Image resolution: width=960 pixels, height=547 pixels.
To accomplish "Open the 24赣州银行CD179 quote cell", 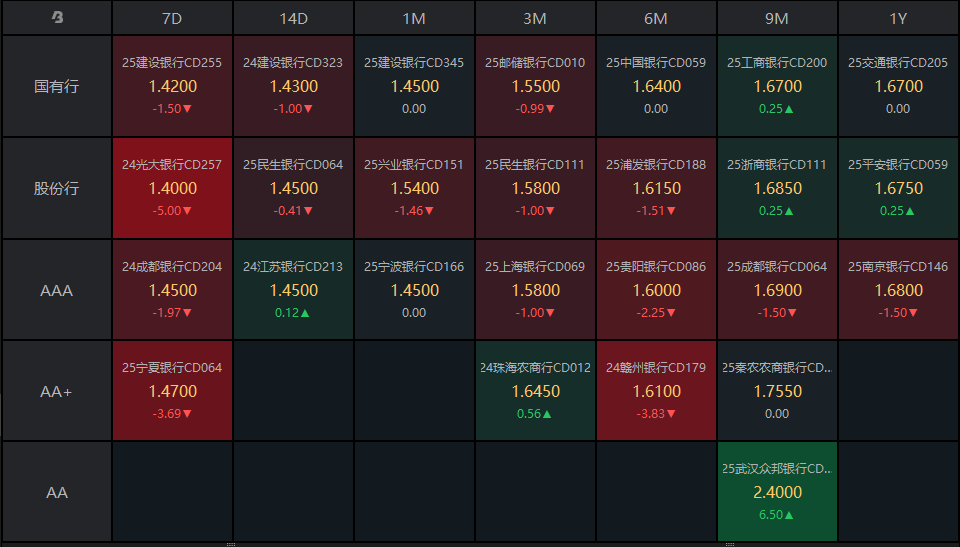I will point(656,391).
